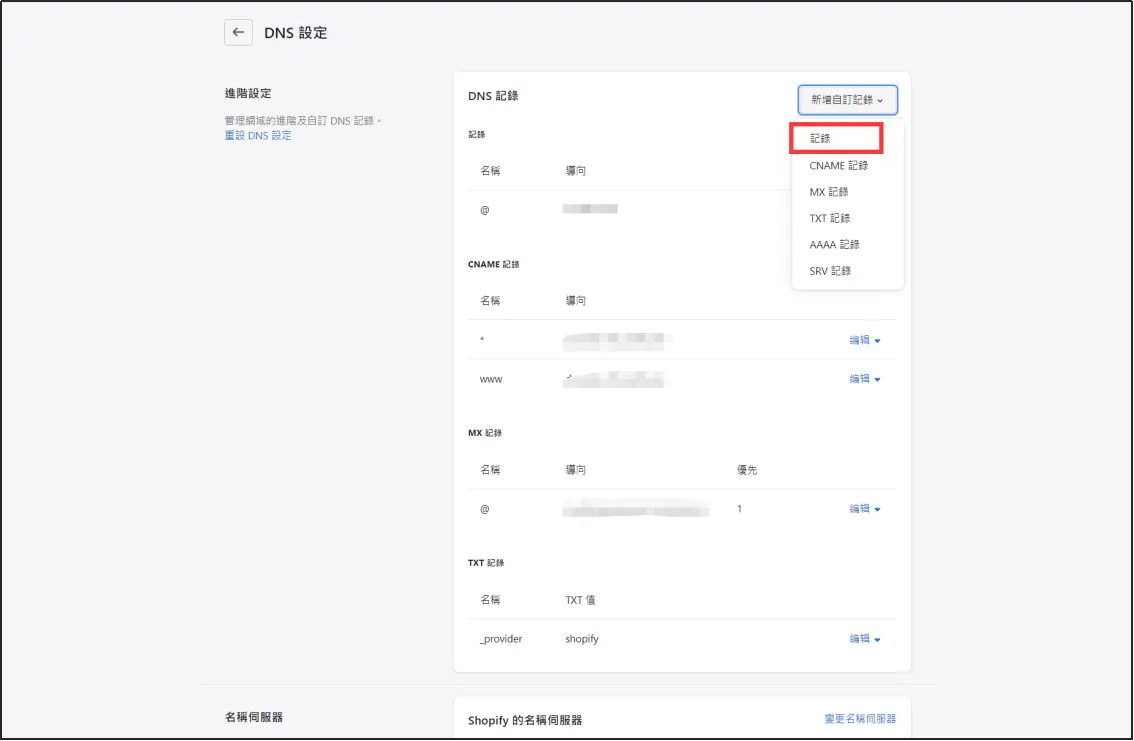
Task: Select CNAME 記錄 from the dropdown menu
Action: click(x=838, y=165)
